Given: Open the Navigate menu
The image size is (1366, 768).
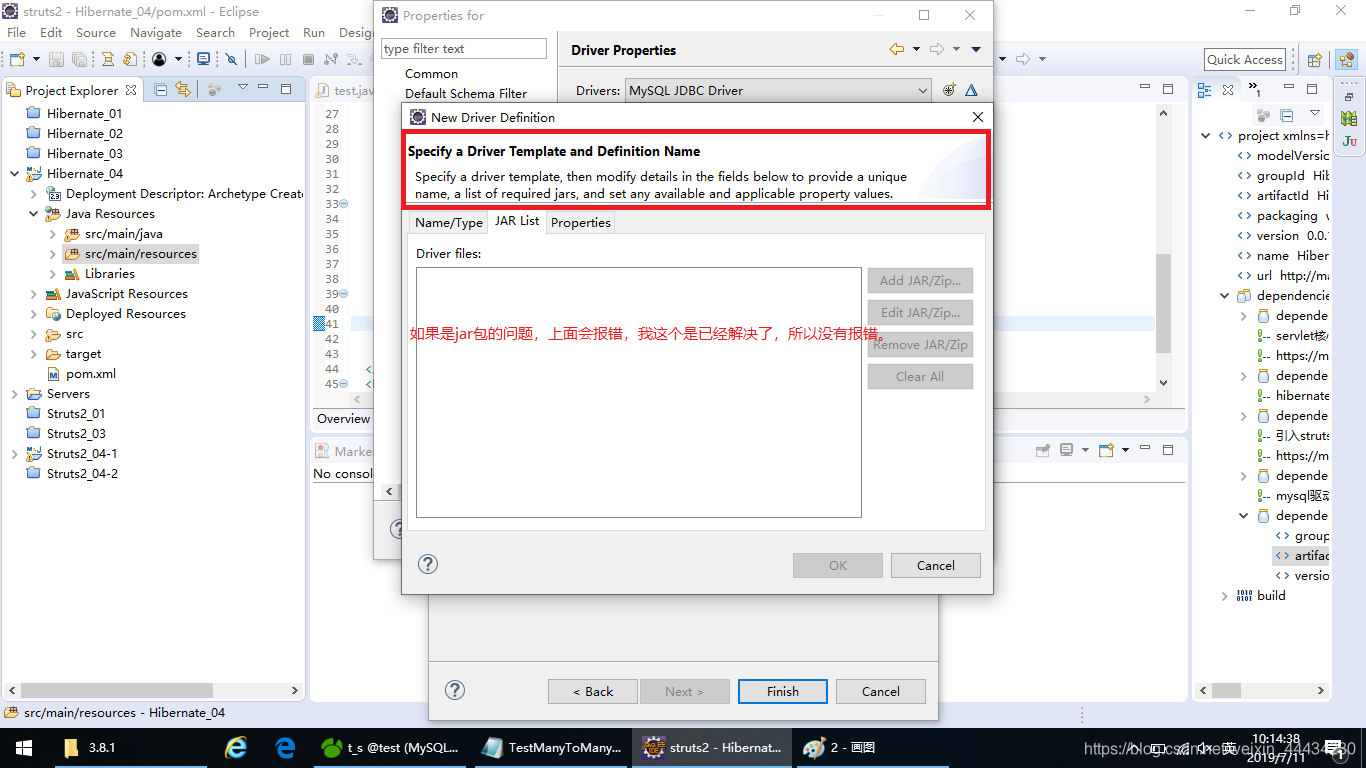Looking at the screenshot, I should point(156,32).
